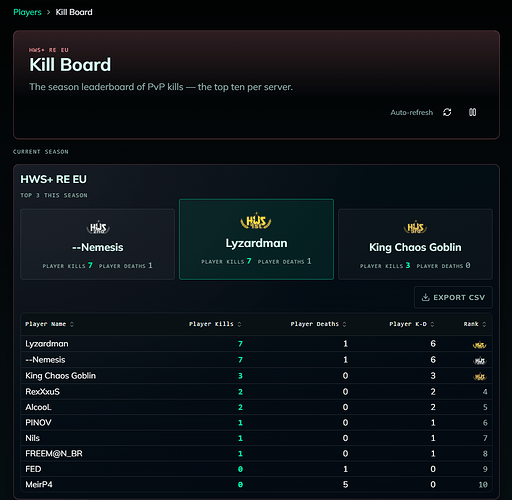Pause auto-refresh with the pause icon
This screenshot has height=500, width=512.
(472, 112)
